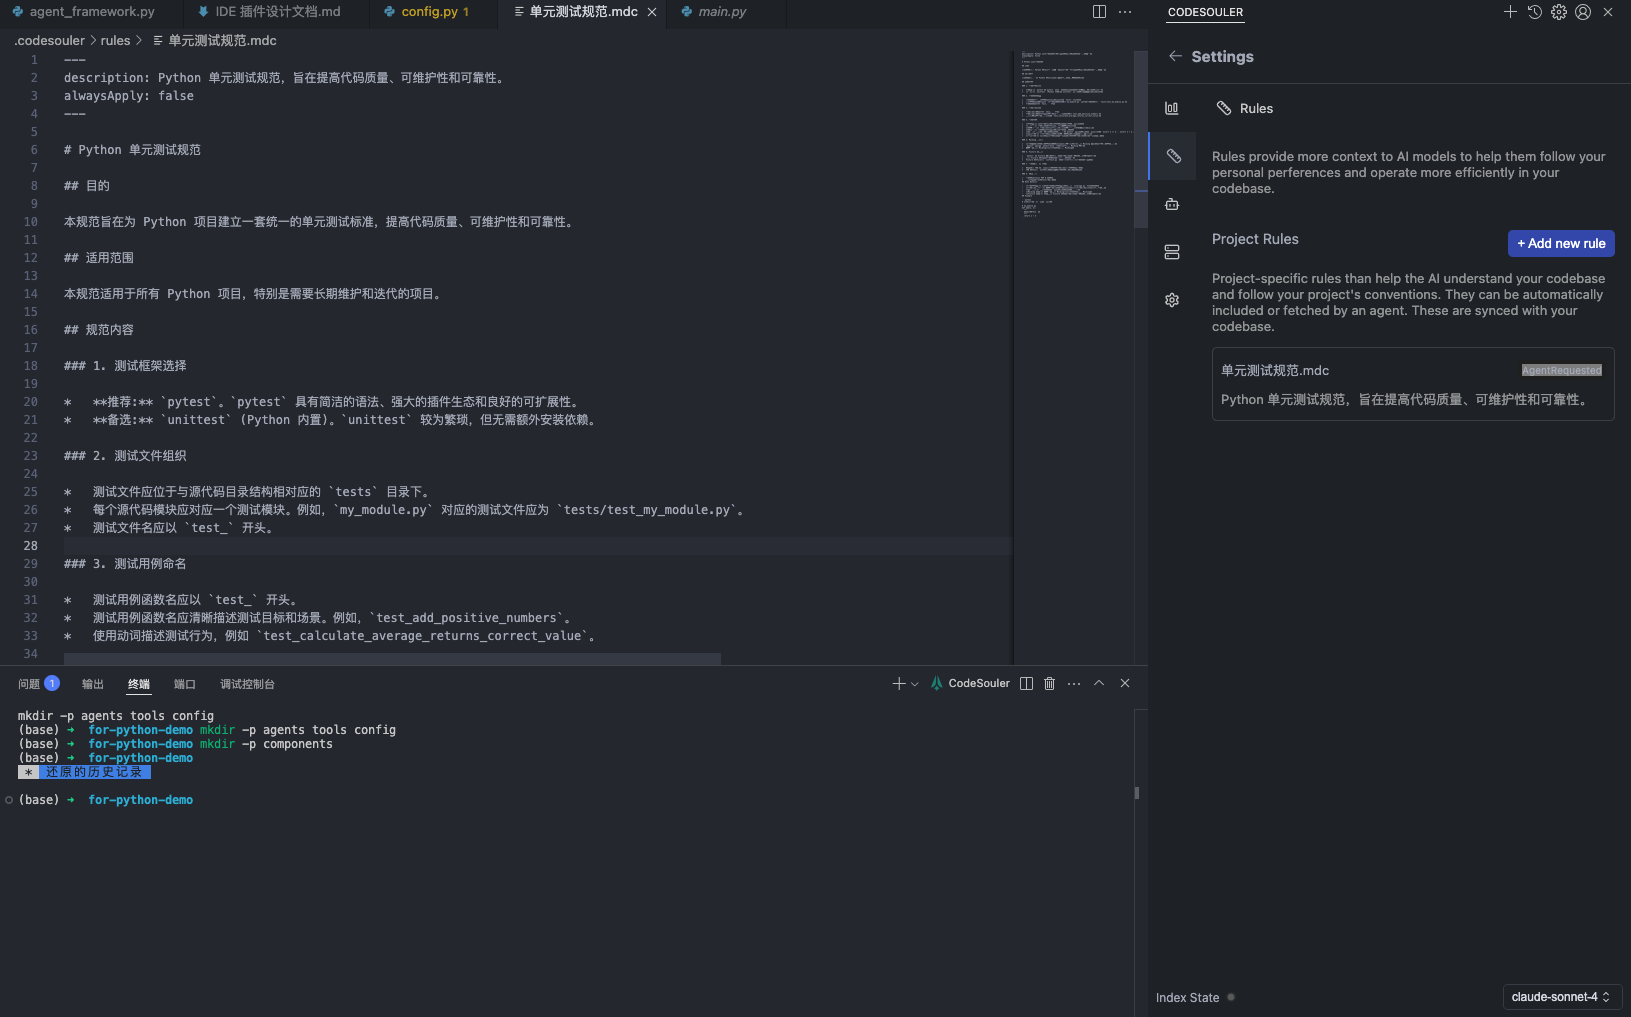The image size is (1631, 1017).
Task: Switch to the 输出 panel tab
Action: click(x=93, y=684)
